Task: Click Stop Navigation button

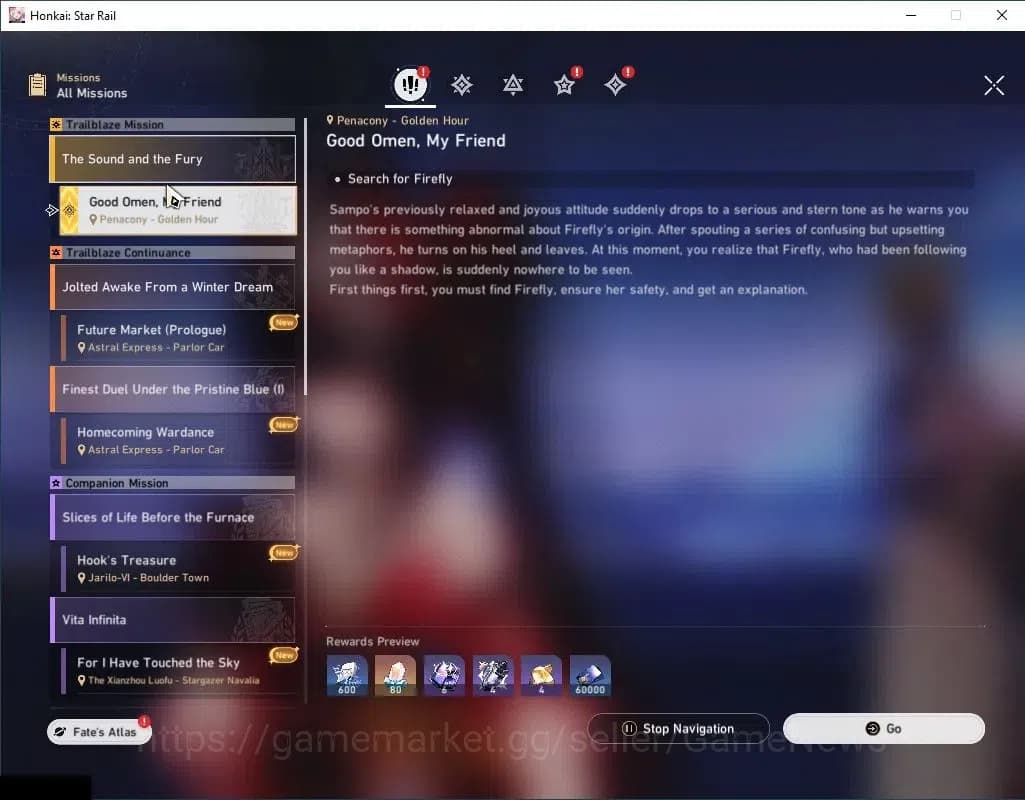Action: (679, 729)
